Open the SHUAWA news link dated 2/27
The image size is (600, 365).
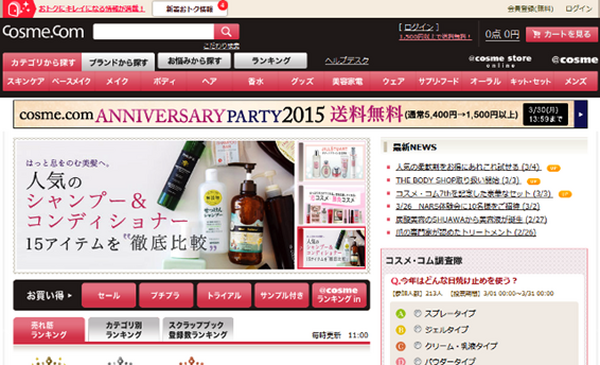471,220
